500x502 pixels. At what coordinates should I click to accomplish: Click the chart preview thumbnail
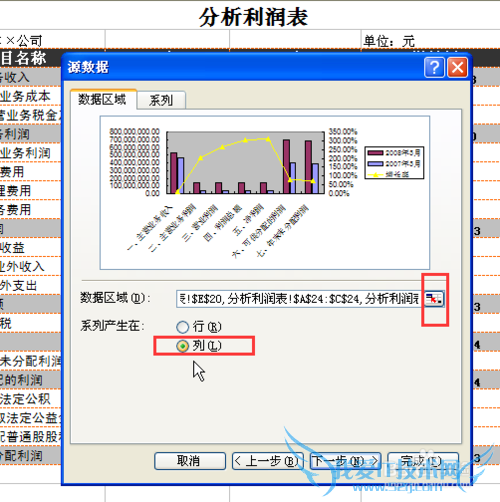[265, 193]
